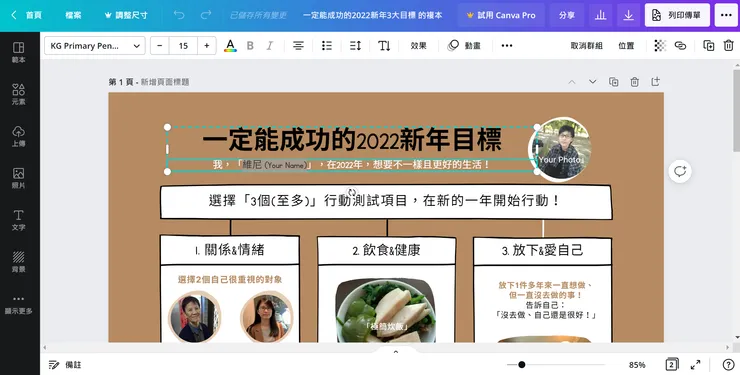This screenshot has height=375, width=740.
Task: Enter fullscreen presentation mode
Action: 696,365
